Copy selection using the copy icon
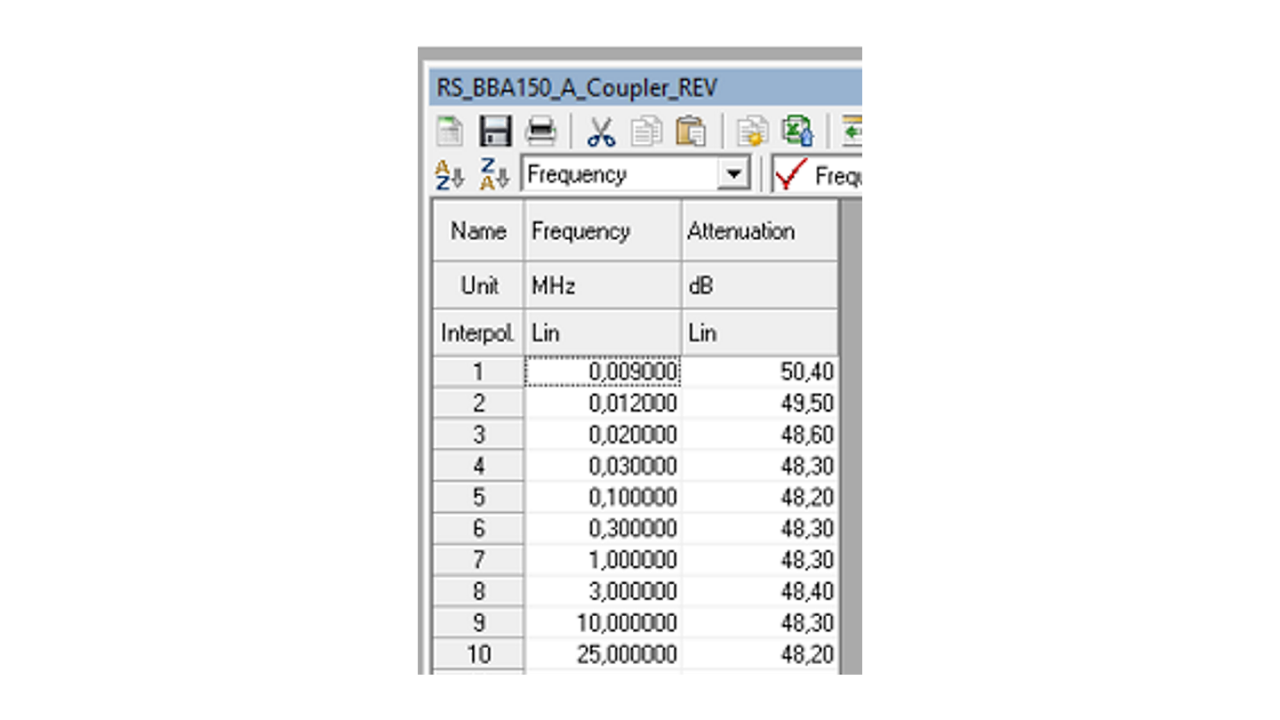1280x720 pixels. point(647,131)
